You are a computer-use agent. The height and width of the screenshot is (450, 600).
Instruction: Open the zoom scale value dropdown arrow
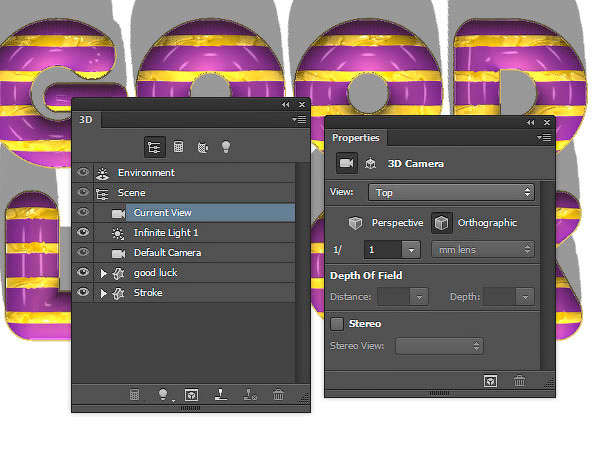tap(411, 250)
